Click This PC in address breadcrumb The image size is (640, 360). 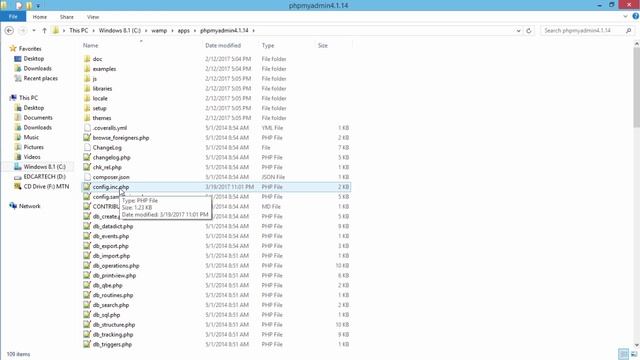[x=78, y=31]
